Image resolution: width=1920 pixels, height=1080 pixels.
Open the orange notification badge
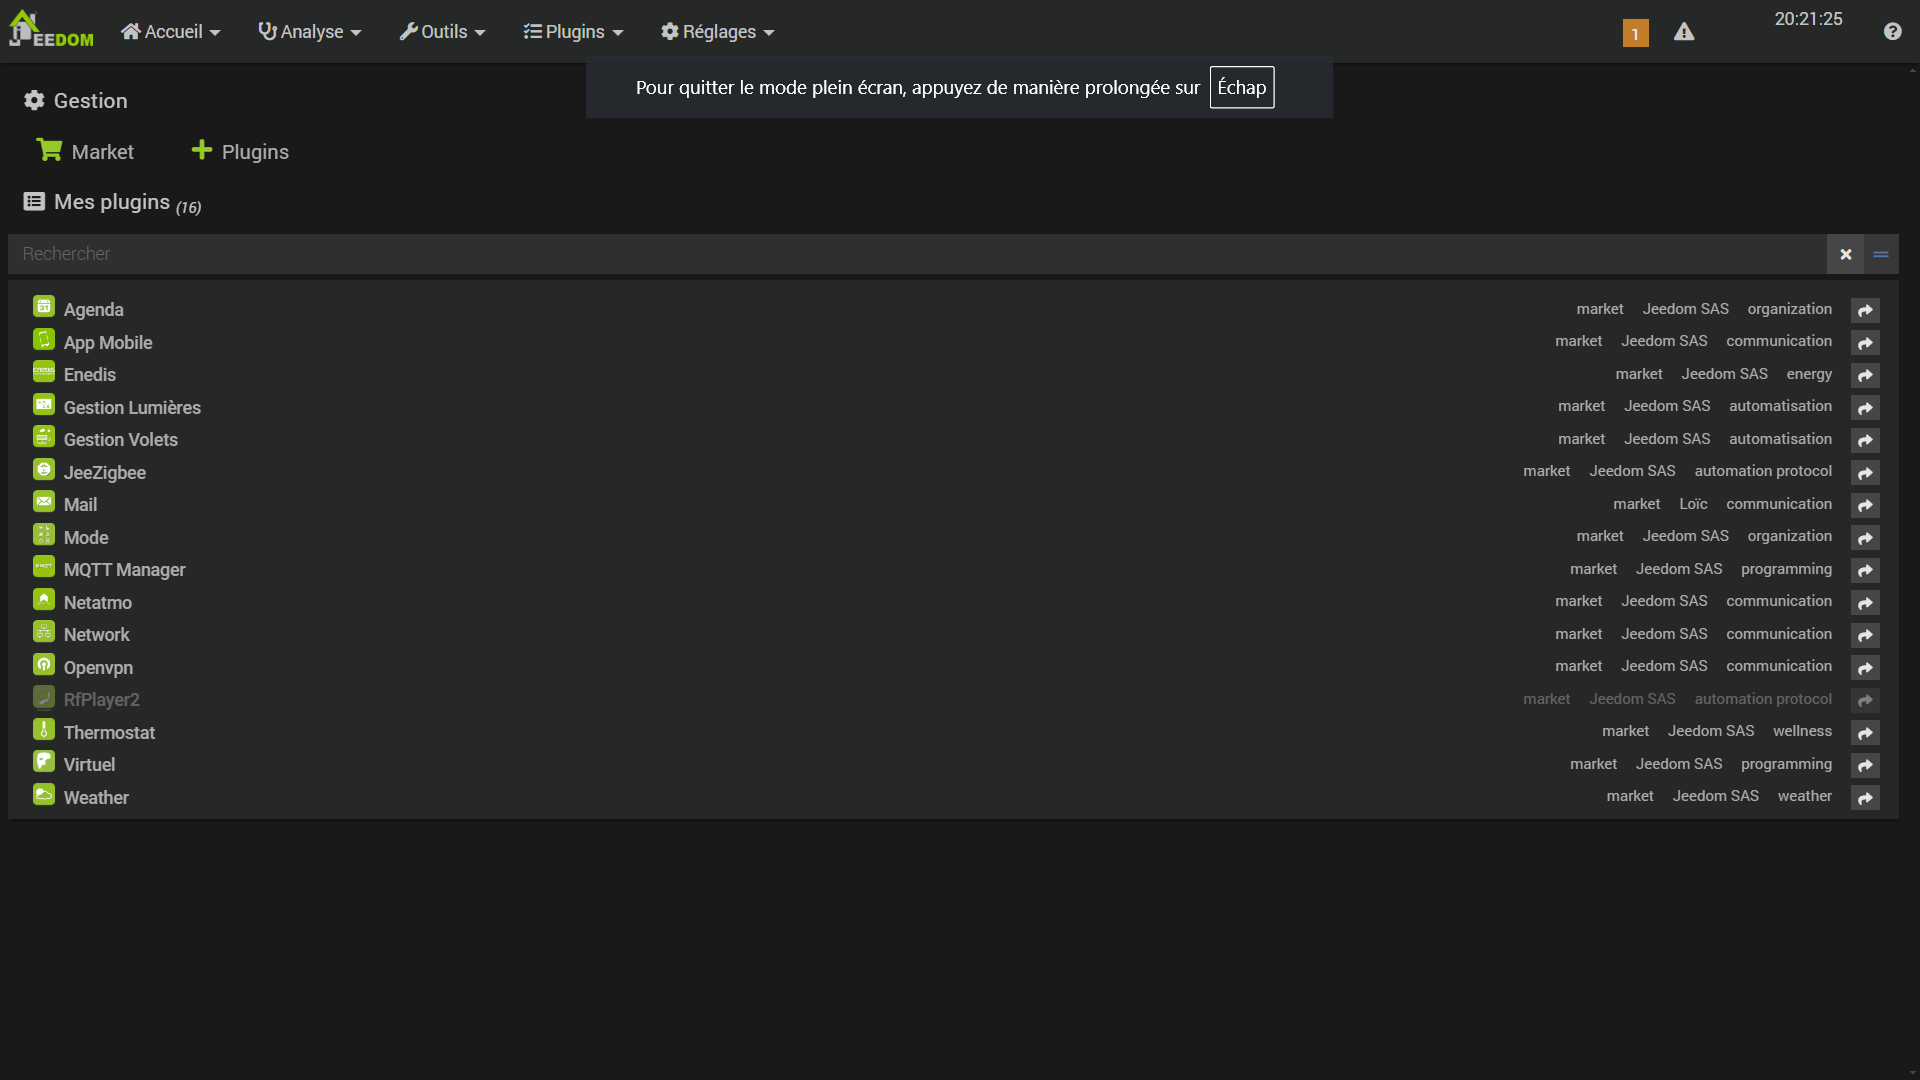[1636, 33]
